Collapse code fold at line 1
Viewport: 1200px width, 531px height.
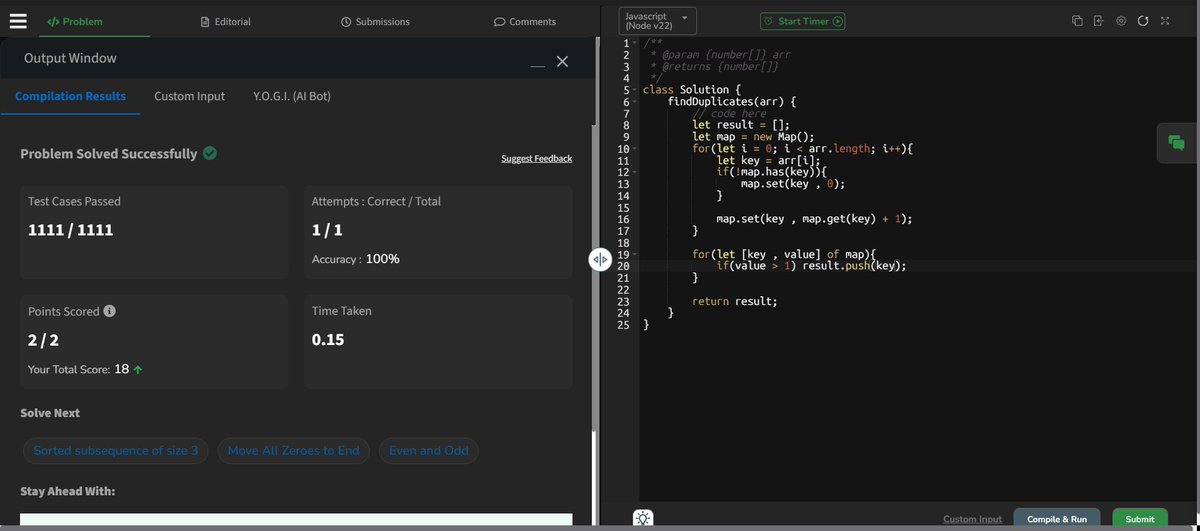point(635,43)
